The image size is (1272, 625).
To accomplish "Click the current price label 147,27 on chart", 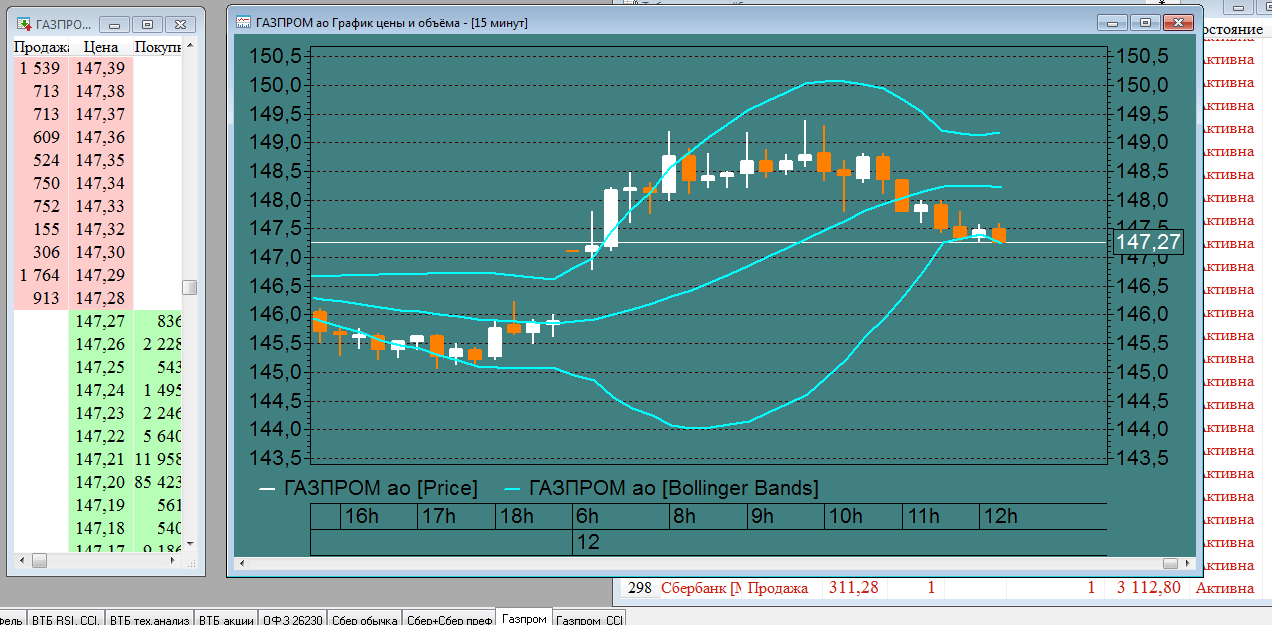I will [1148, 242].
